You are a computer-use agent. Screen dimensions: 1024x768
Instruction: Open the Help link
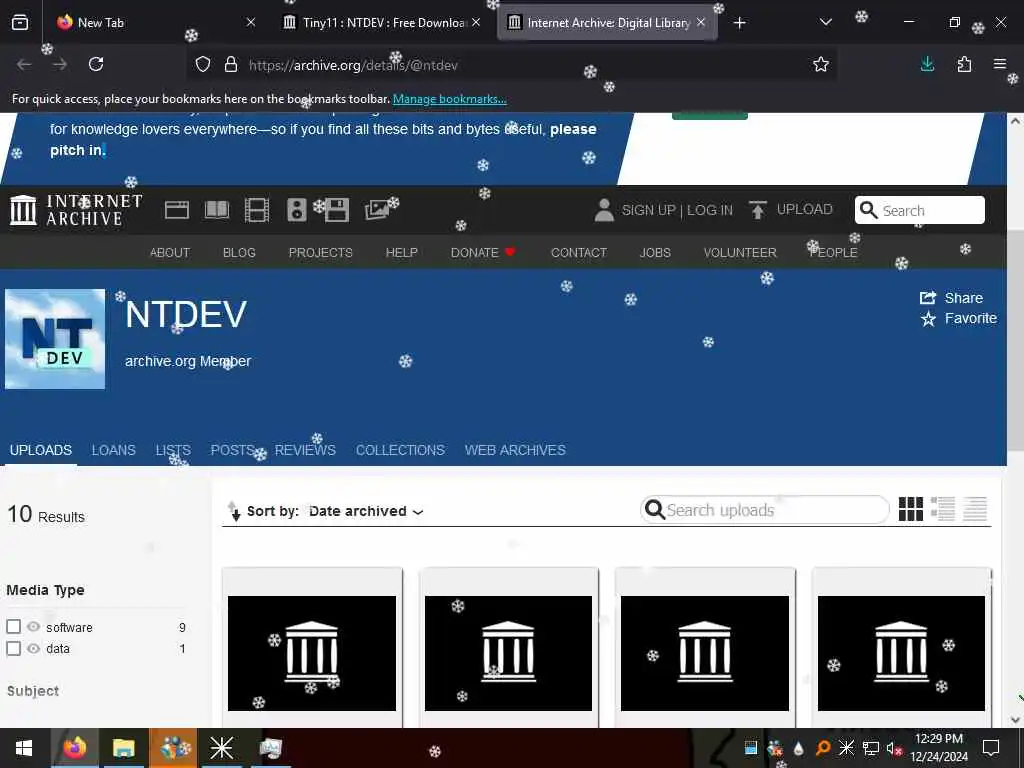tap(402, 252)
